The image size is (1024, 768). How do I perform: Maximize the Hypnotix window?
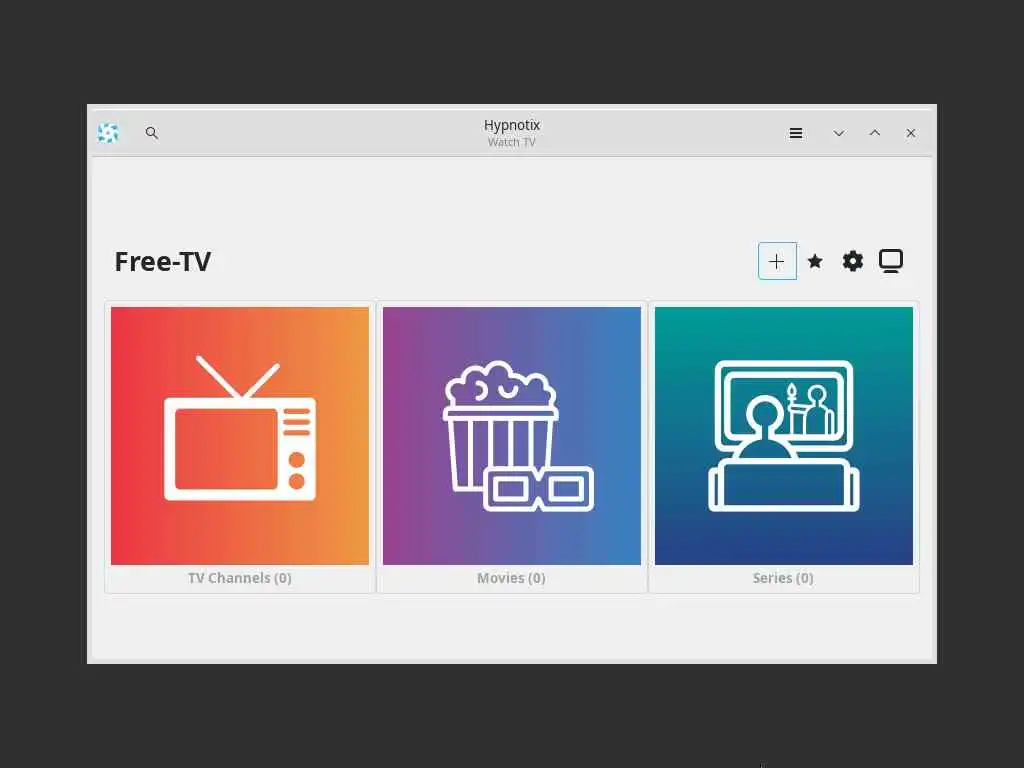click(874, 133)
